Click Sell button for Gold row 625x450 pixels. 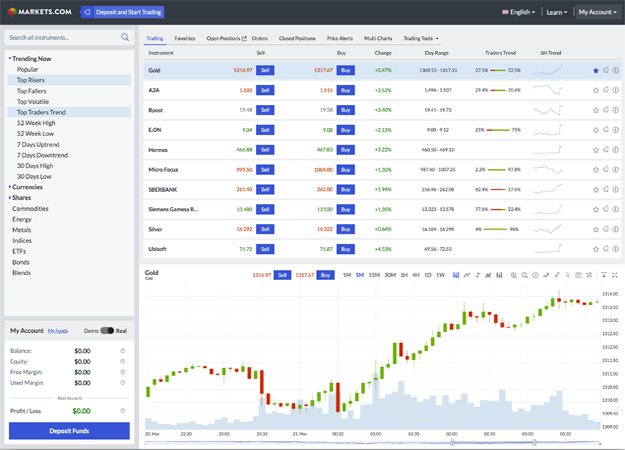265,70
